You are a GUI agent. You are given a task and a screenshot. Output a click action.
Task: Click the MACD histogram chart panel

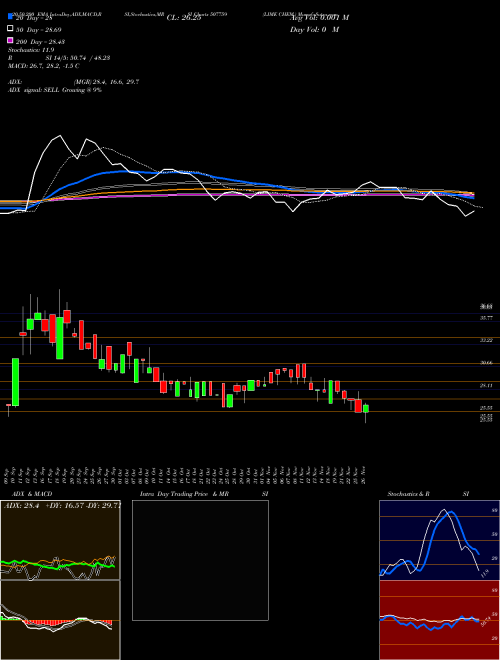[60, 620]
